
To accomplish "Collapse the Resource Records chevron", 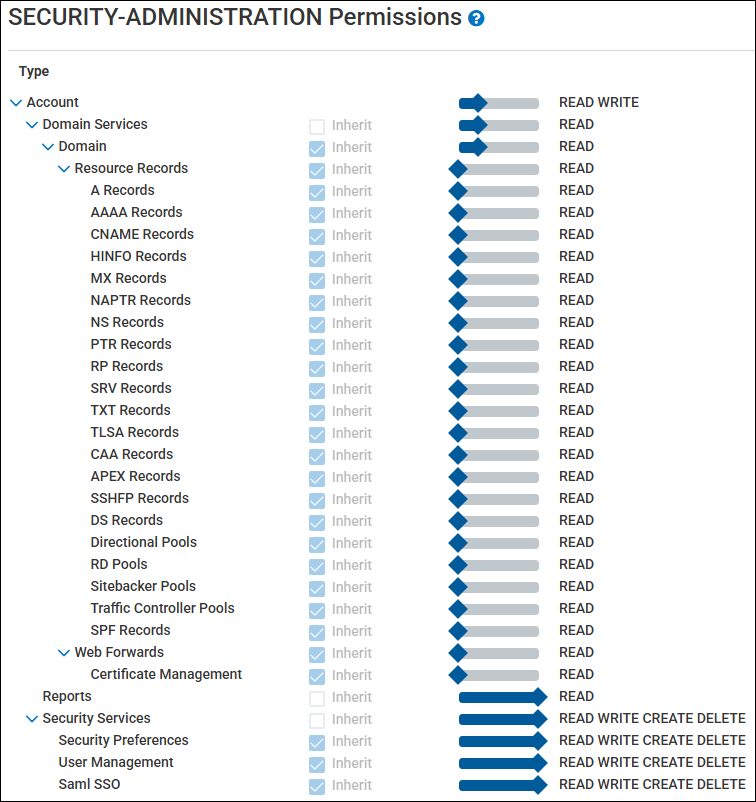I will click(x=64, y=169).
